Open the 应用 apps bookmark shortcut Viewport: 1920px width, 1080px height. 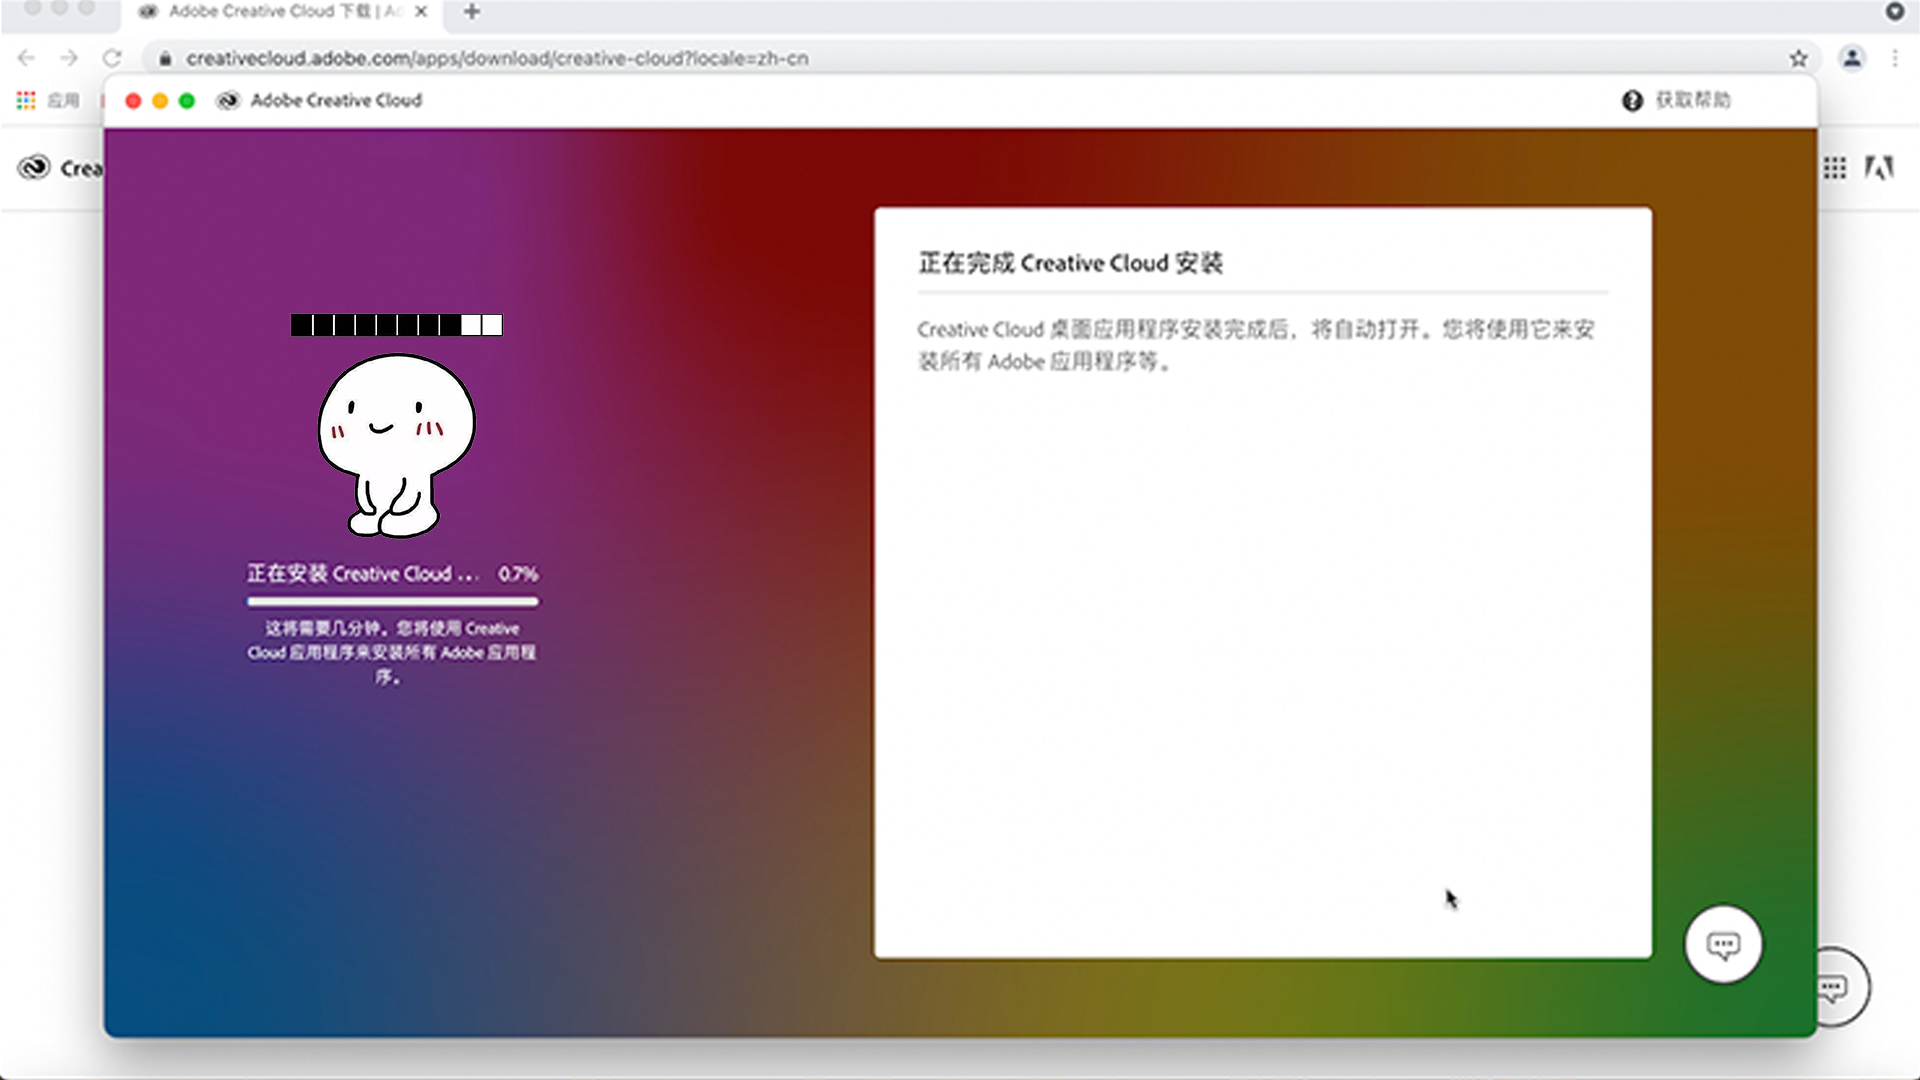point(48,100)
